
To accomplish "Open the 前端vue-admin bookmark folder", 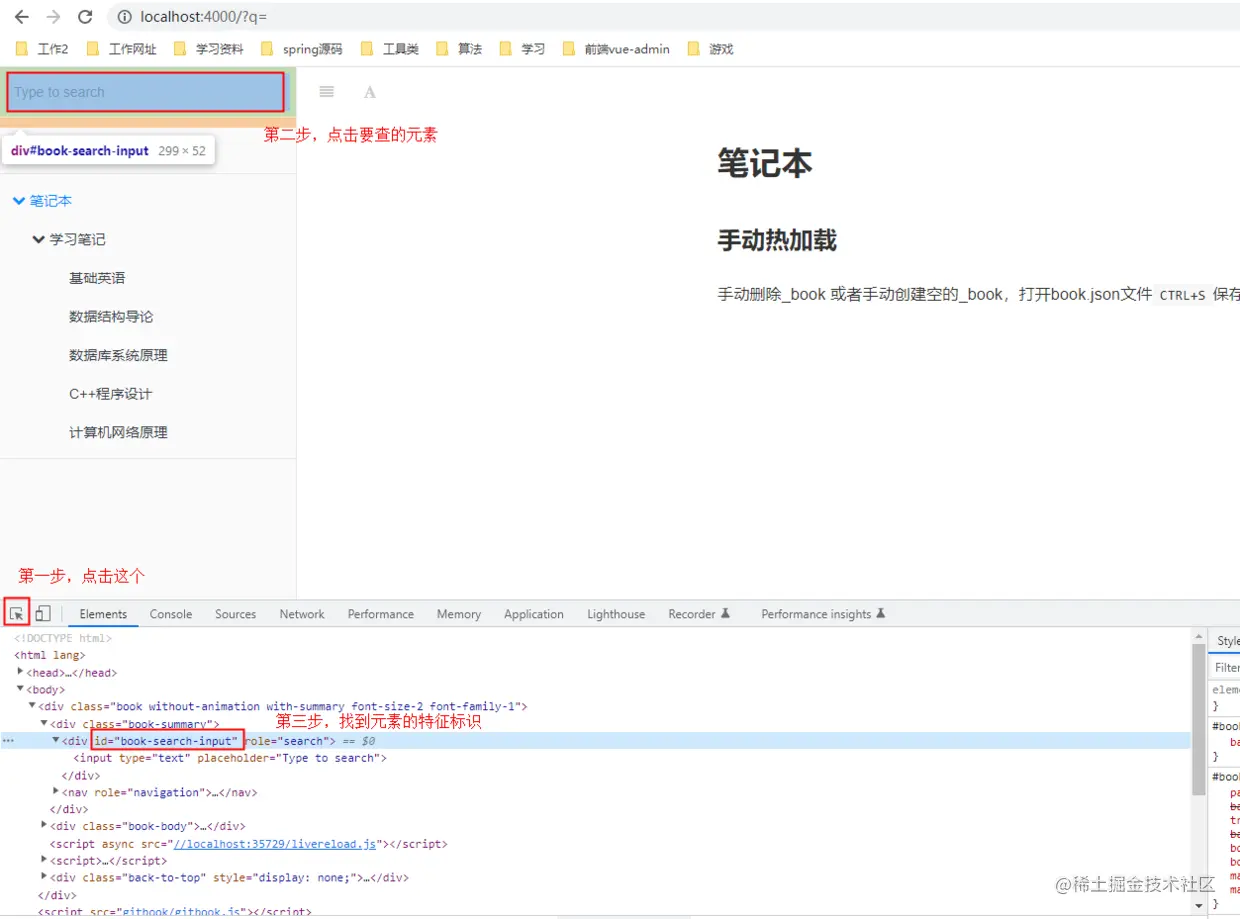I will tap(616, 48).
